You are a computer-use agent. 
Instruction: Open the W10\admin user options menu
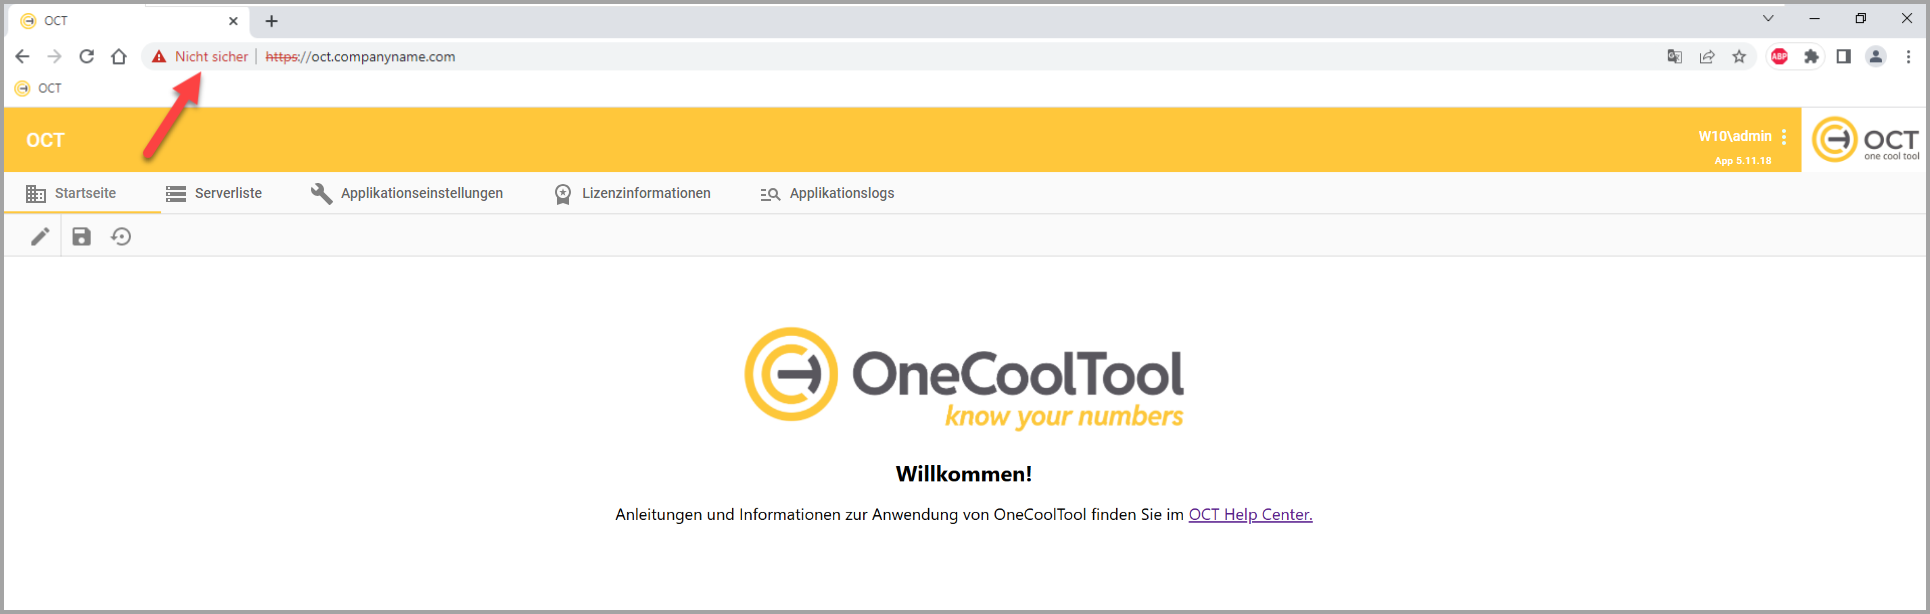click(1784, 137)
